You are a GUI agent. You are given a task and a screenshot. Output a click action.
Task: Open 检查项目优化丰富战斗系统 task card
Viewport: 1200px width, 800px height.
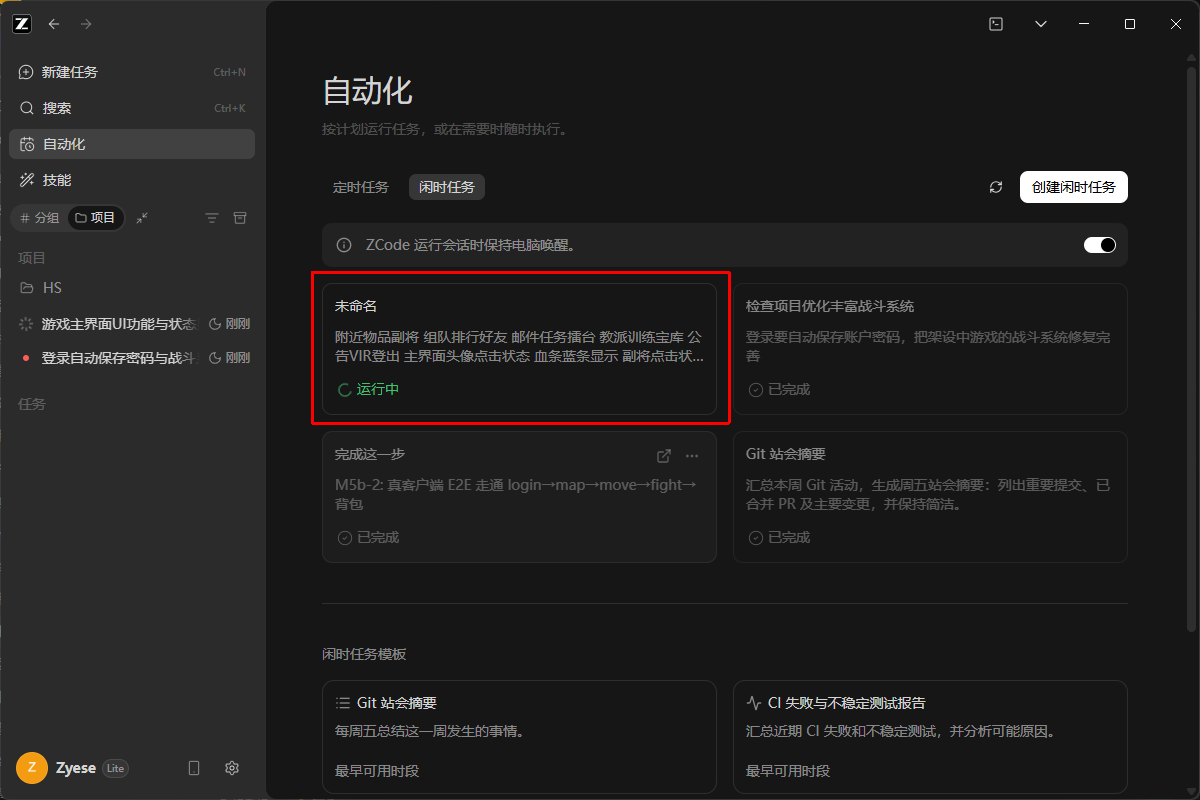point(930,348)
